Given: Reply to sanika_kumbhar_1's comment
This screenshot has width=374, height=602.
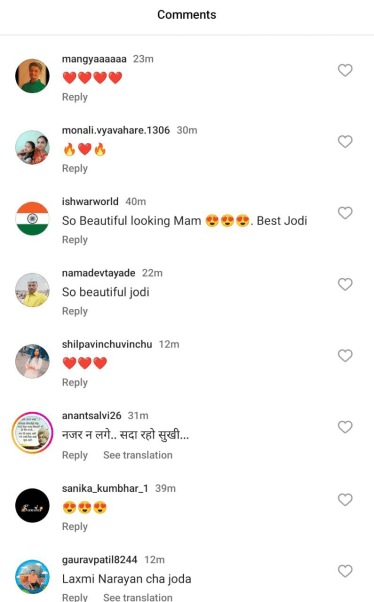Looking at the screenshot, I should 75,527.
